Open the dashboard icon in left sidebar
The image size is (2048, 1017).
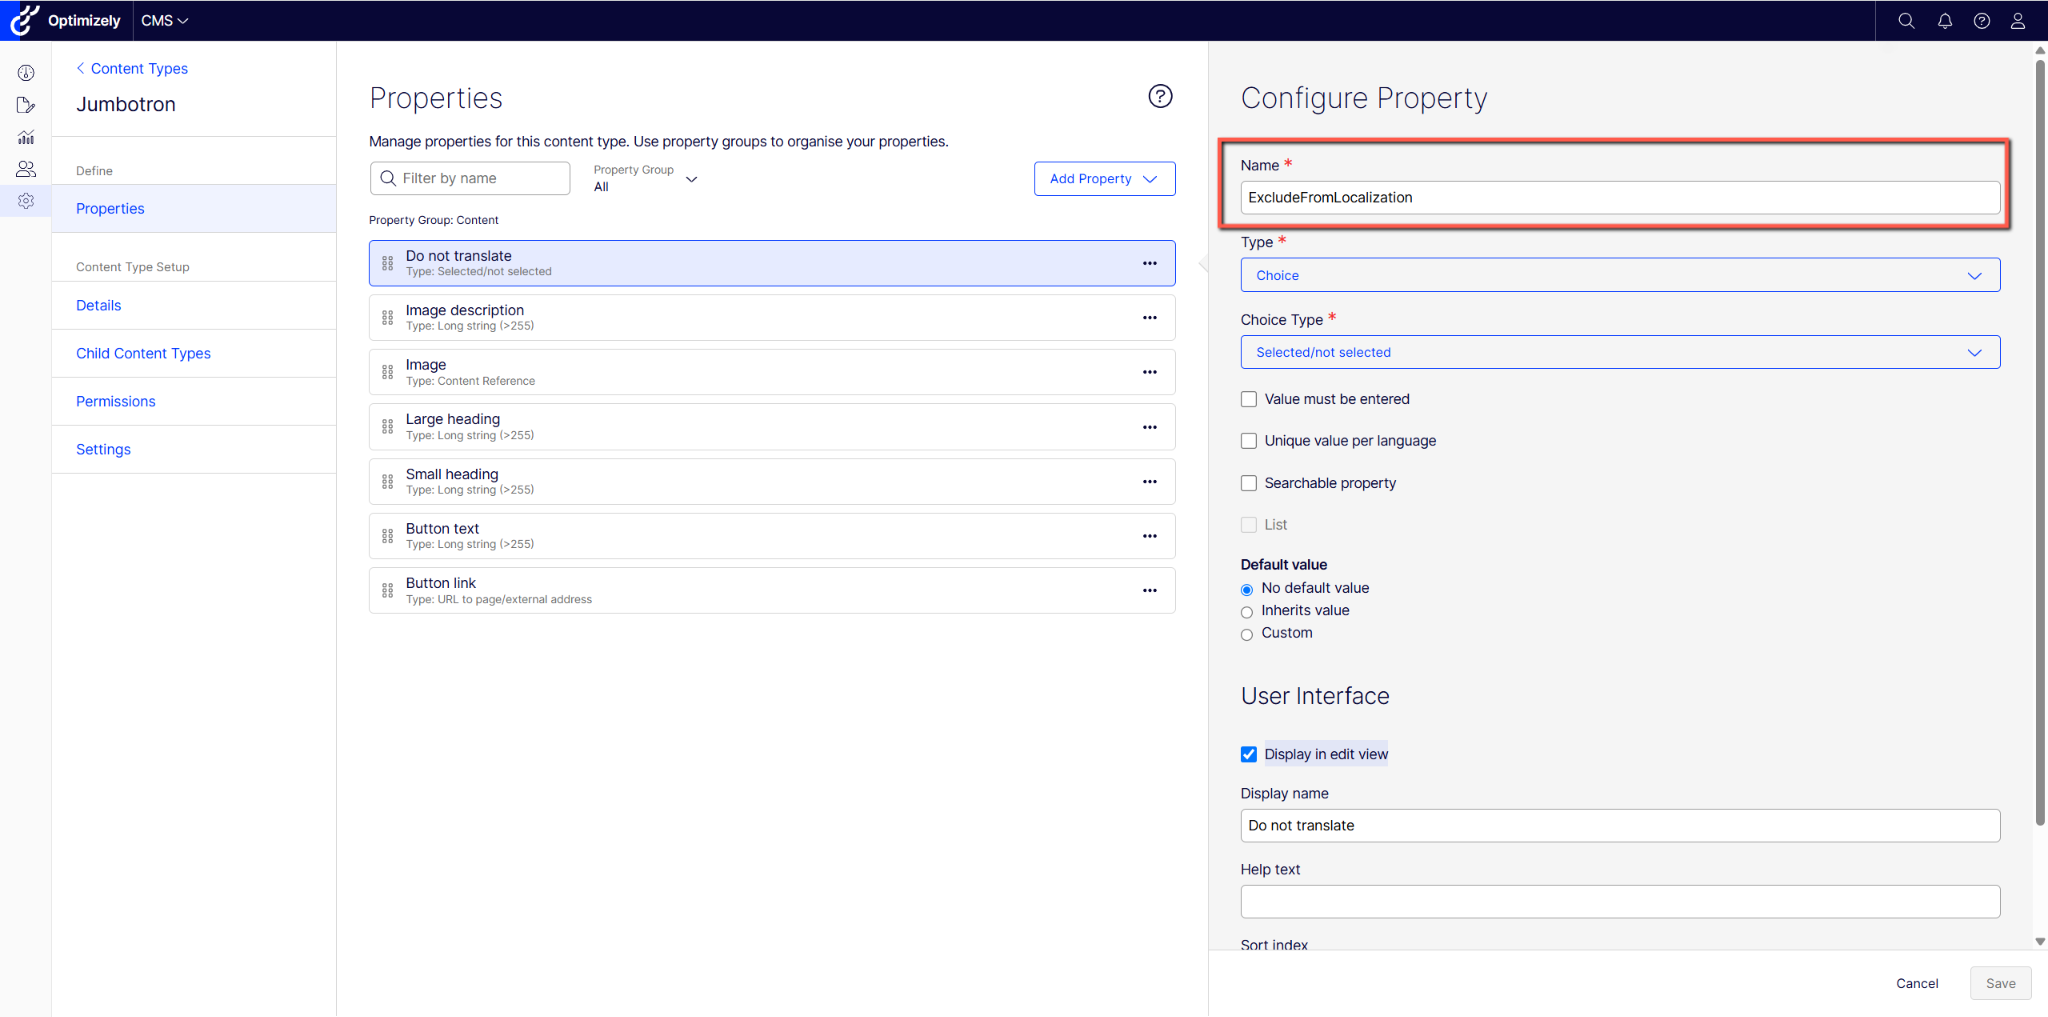(x=26, y=73)
